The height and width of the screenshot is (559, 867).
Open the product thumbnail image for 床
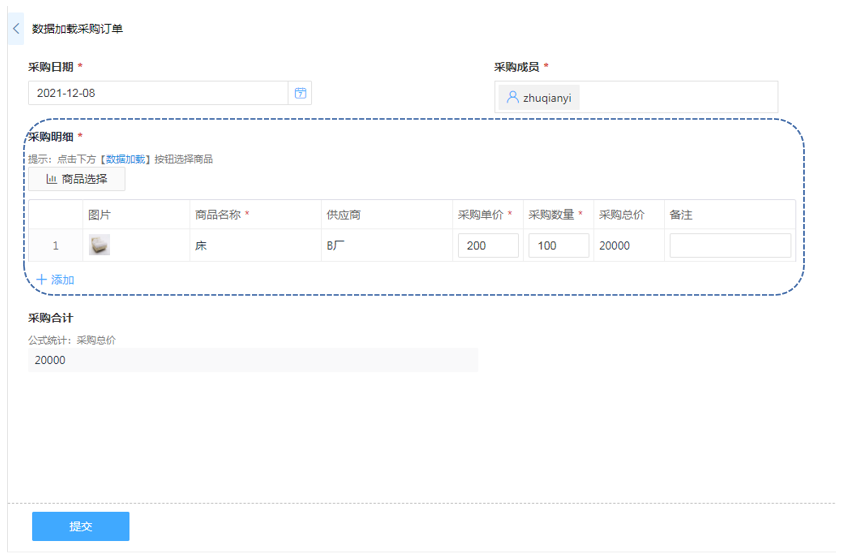[99, 245]
